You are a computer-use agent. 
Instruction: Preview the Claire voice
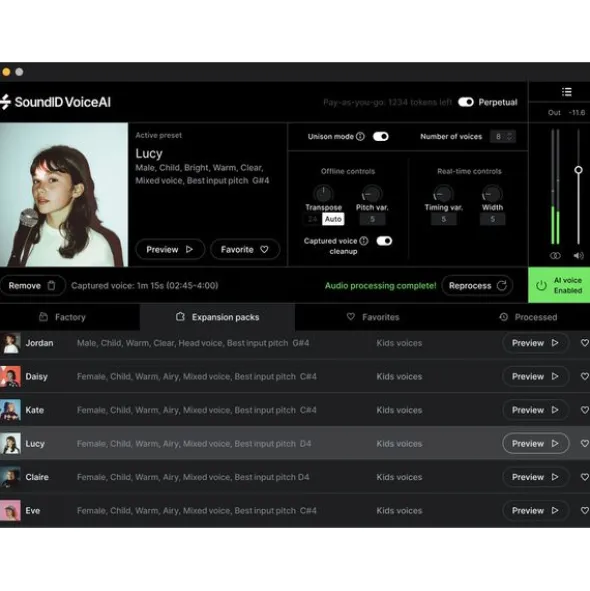(535, 477)
